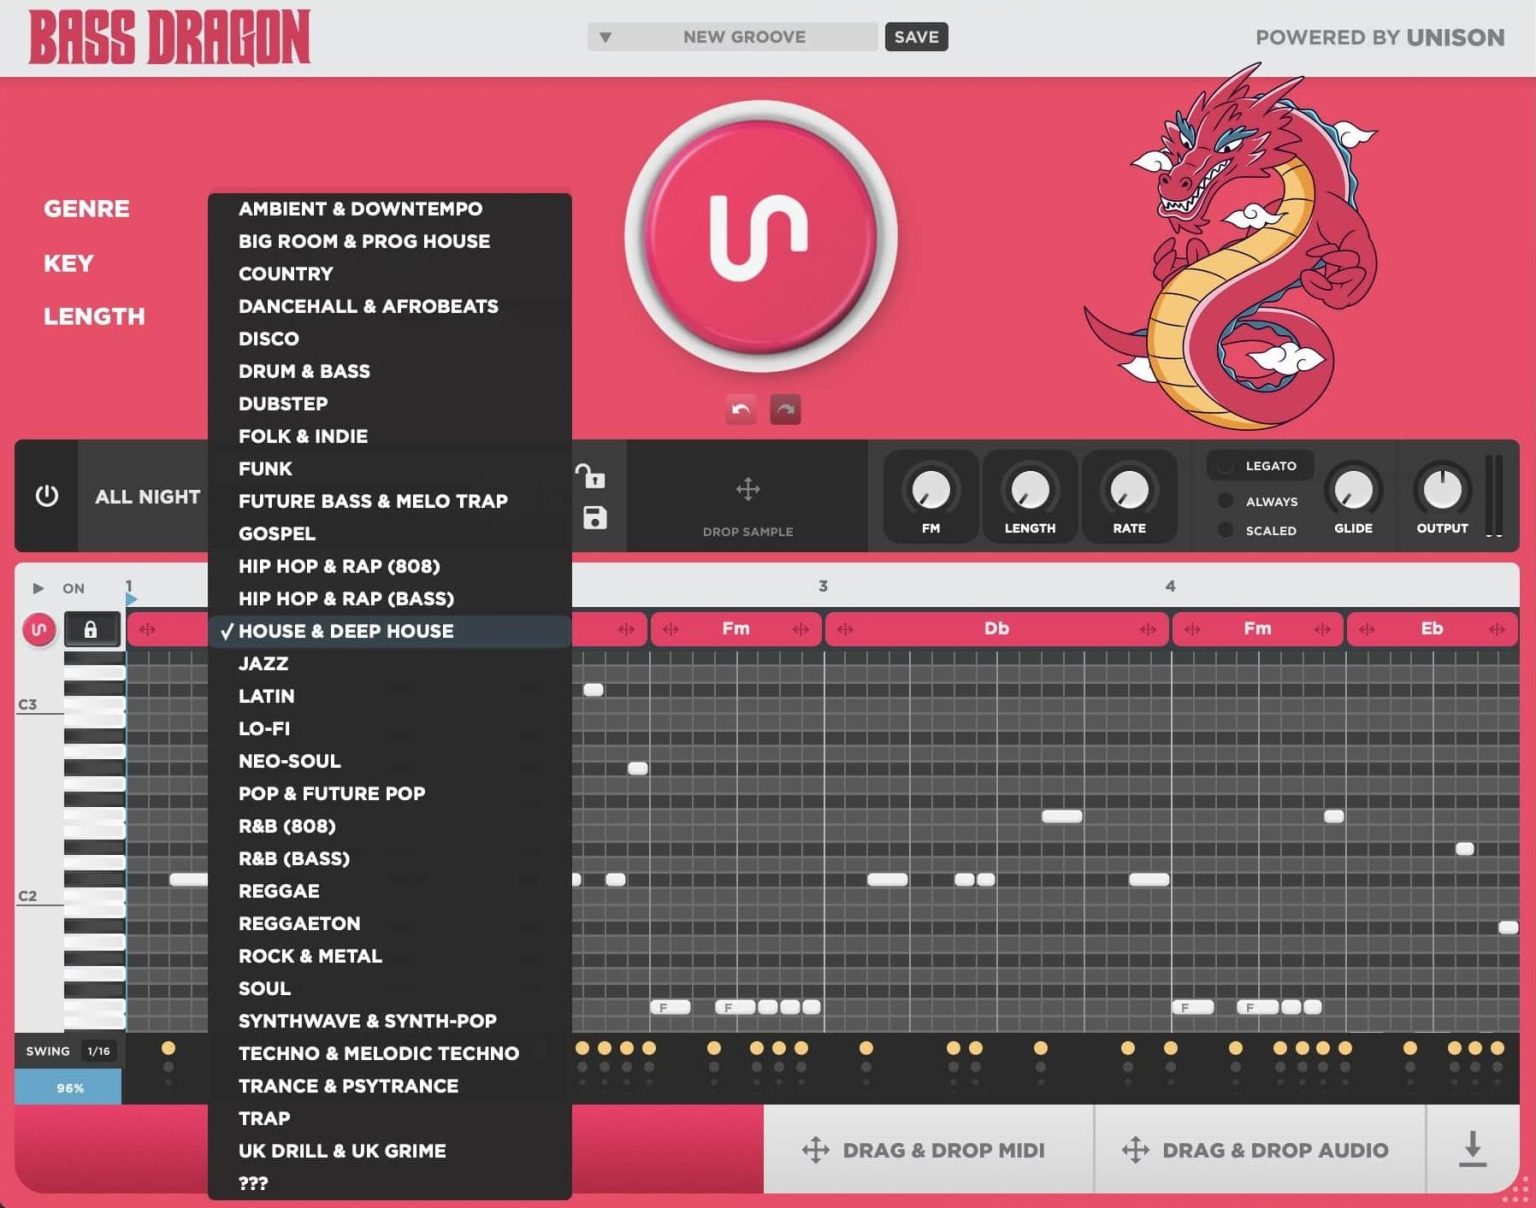Toggle the LEGATO switch

tap(1228, 465)
